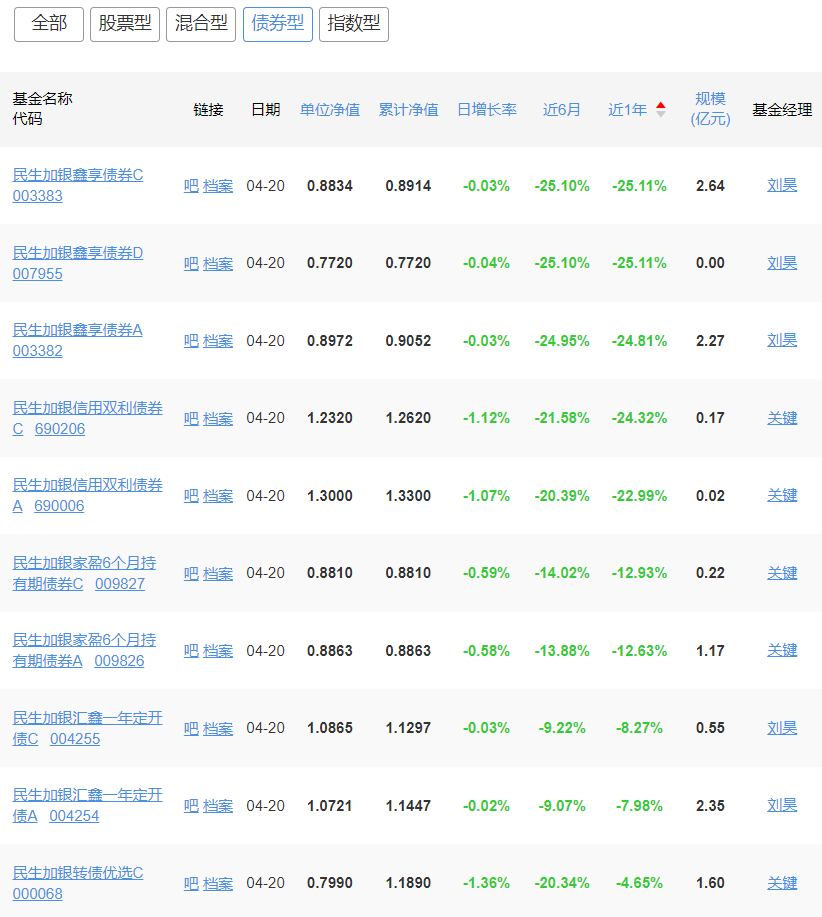Viewport: 822px width, 917px height.
Task: Open 档案 for 民生加银鑫享债券A
Action: pyautogui.click(x=217, y=341)
